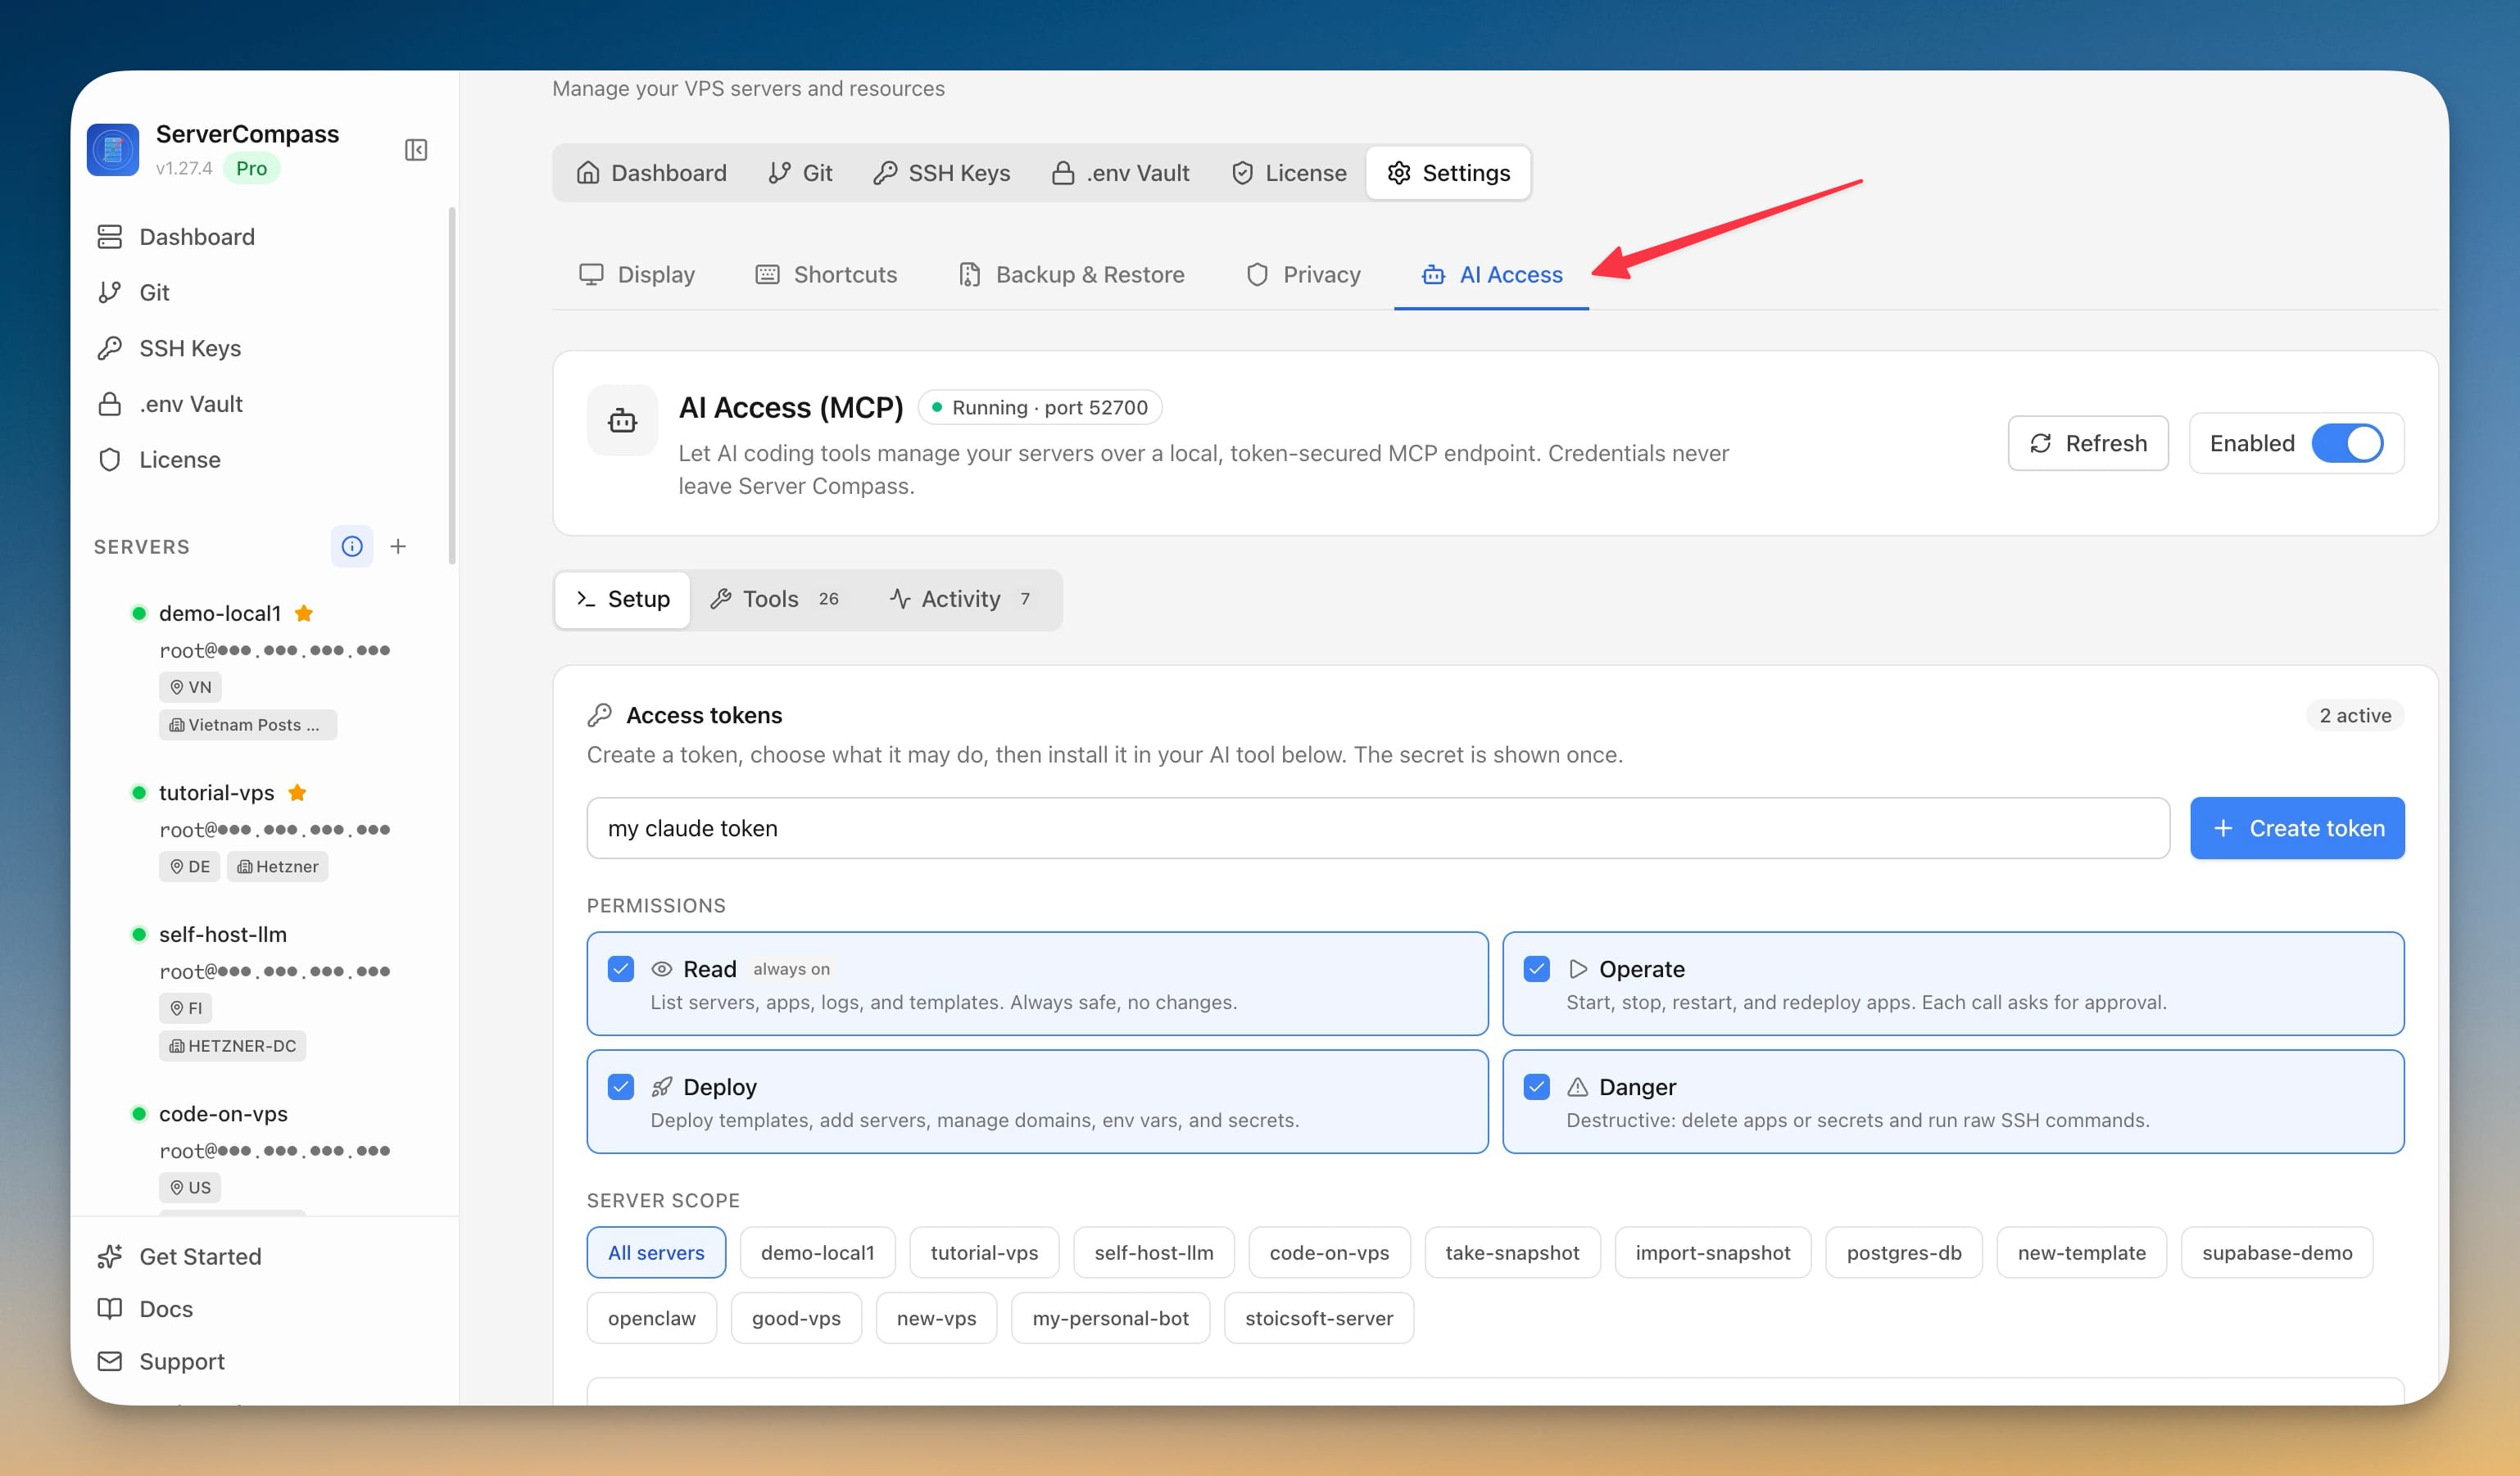Select the Settings tab

tap(1448, 173)
